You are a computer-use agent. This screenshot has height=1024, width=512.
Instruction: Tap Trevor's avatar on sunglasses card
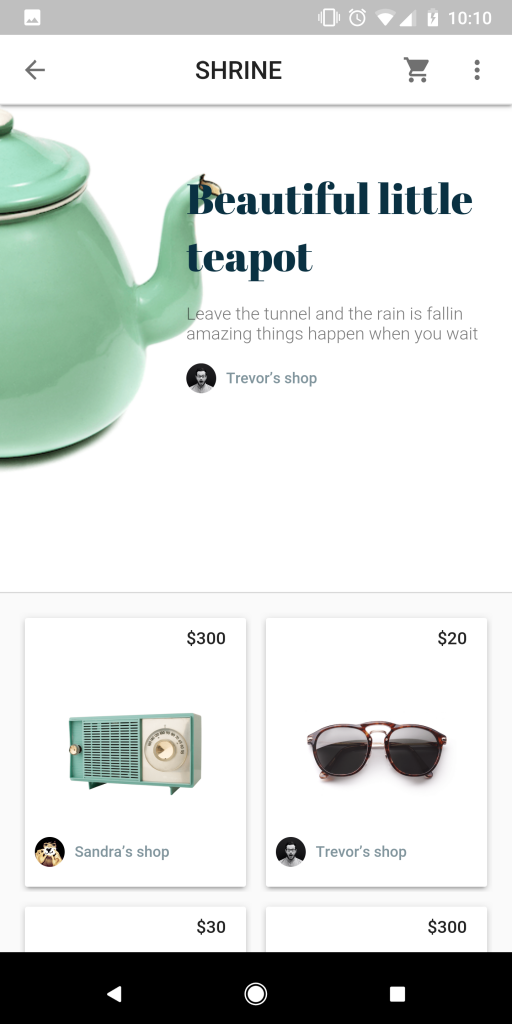(291, 852)
